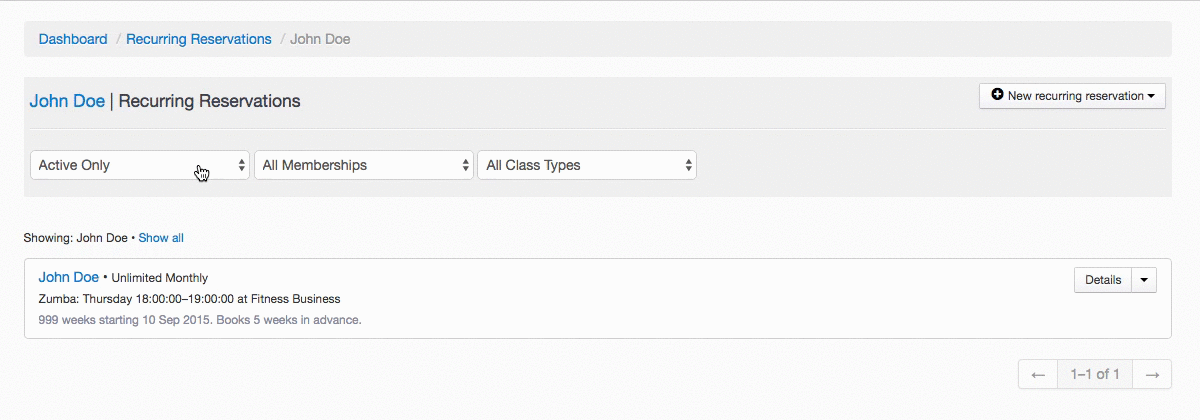Click the 1–1 of 1 page indicator
The width and height of the screenshot is (1200, 420).
point(1095,375)
